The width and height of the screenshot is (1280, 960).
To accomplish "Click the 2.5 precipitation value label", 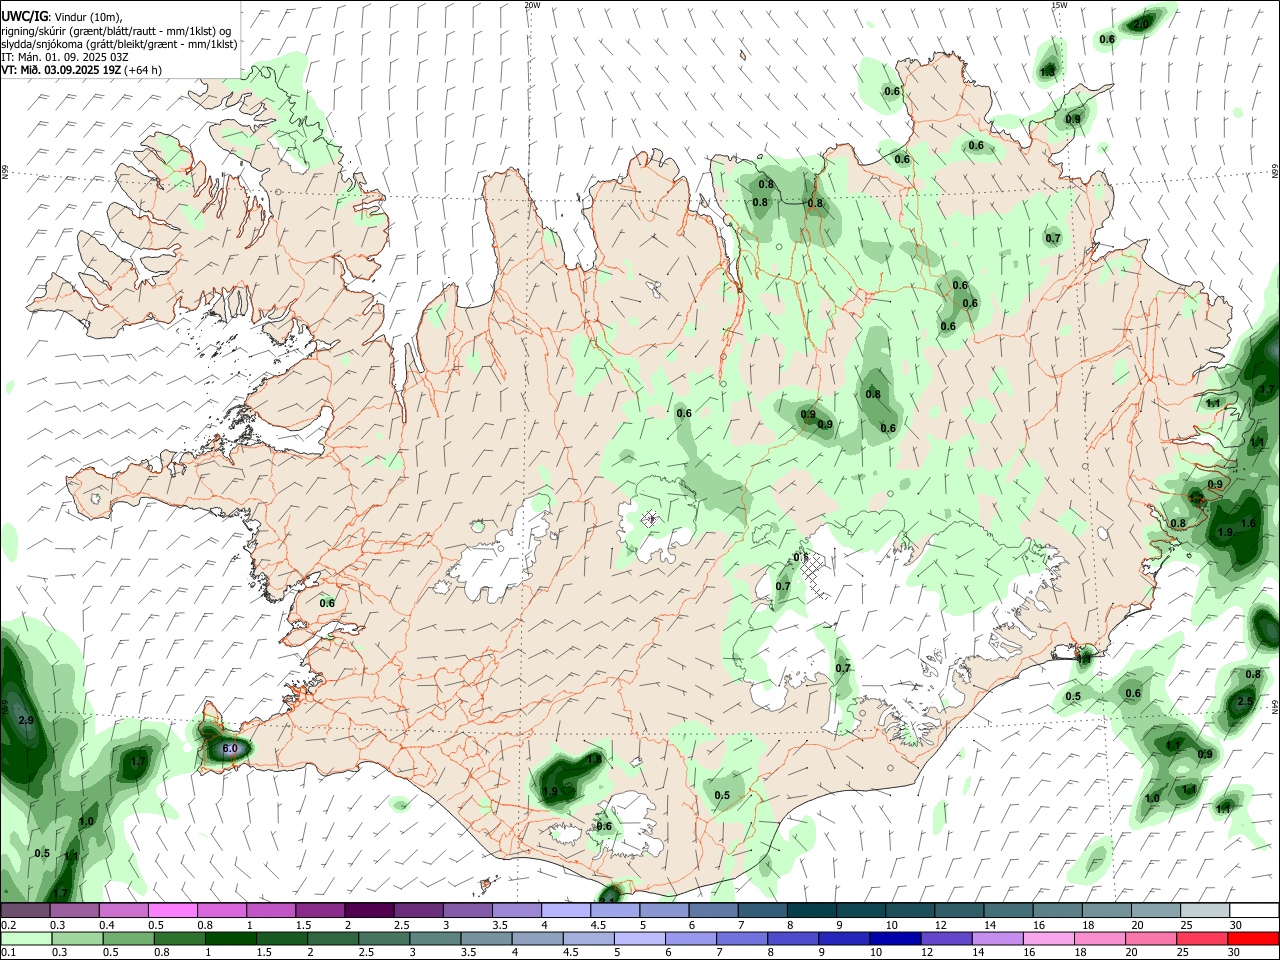I will tap(1245, 702).
